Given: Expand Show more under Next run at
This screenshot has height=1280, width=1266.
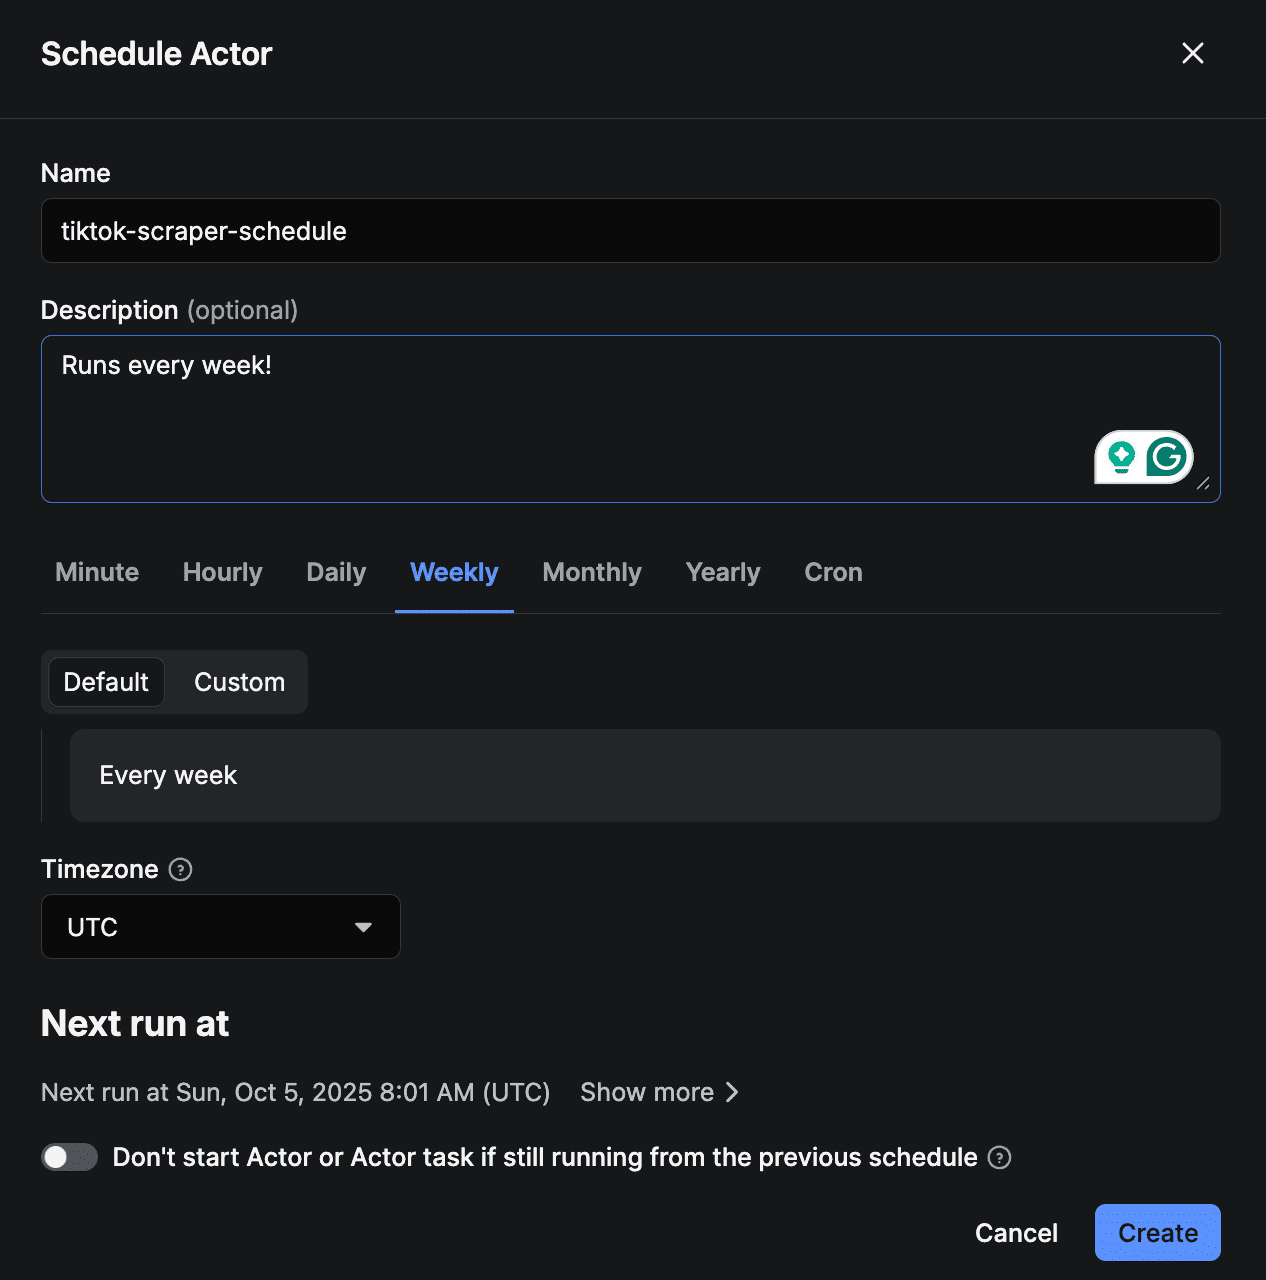Looking at the screenshot, I should point(659,1092).
